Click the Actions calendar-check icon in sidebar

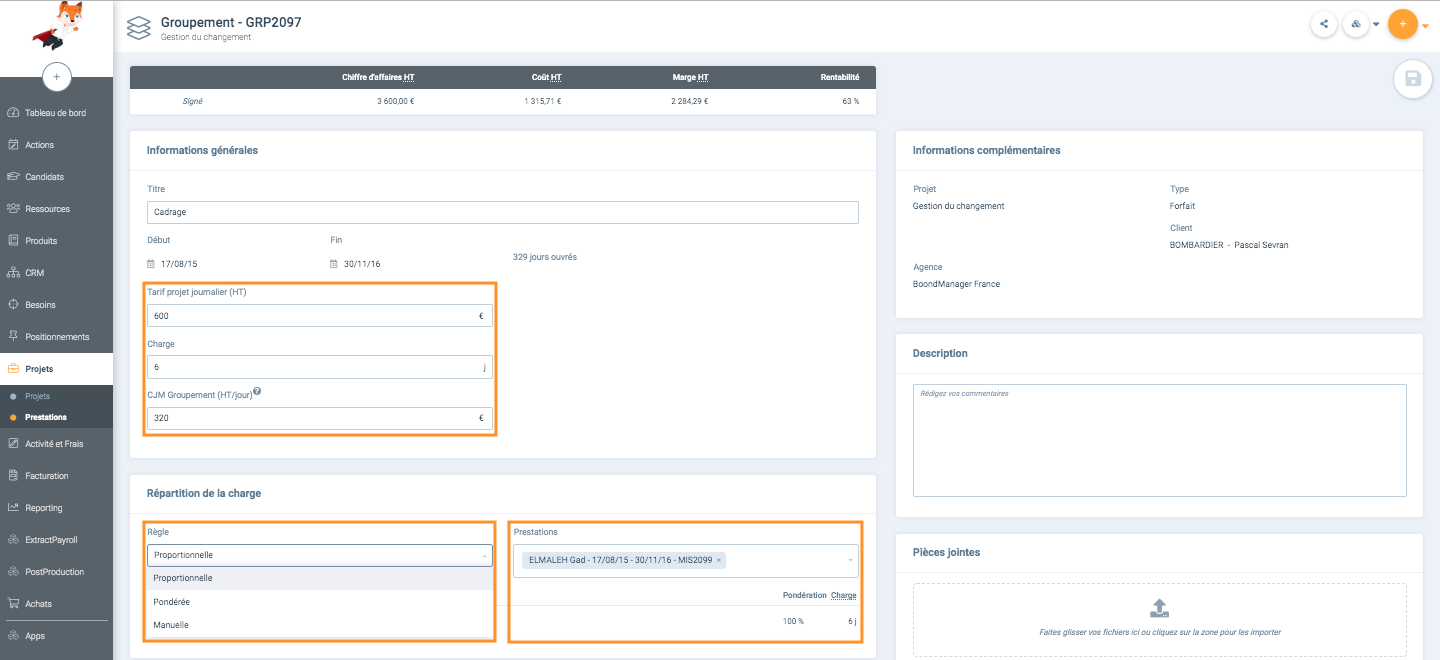pos(13,145)
